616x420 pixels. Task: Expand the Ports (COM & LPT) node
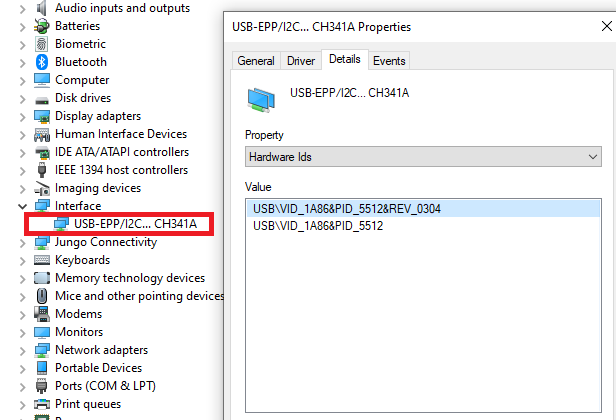pos(23,386)
